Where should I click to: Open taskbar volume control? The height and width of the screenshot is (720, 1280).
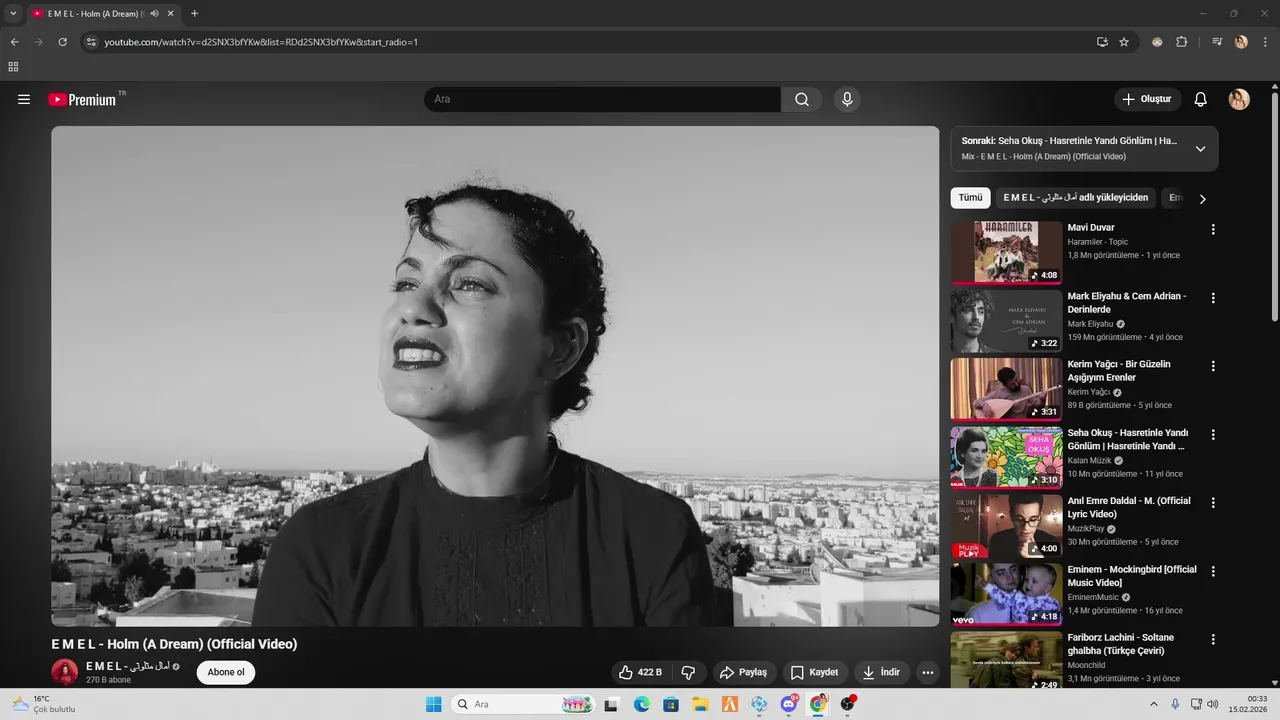pos(1214,704)
